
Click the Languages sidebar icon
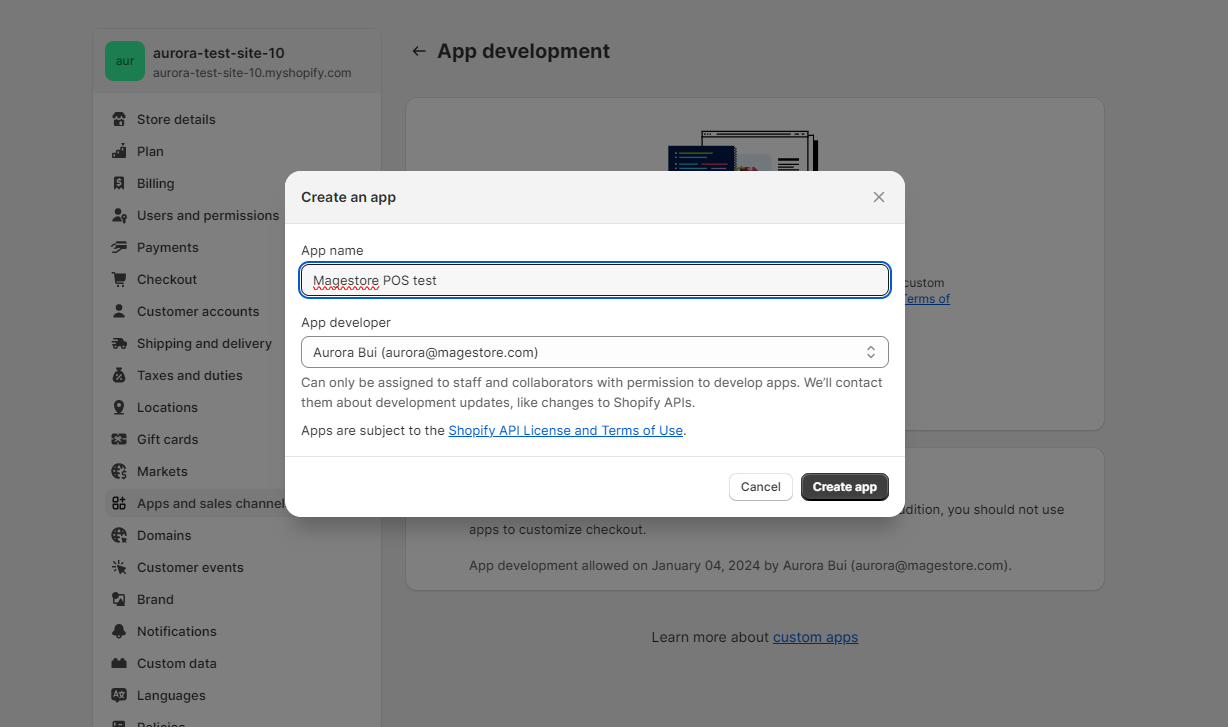(x=118, y=695)
